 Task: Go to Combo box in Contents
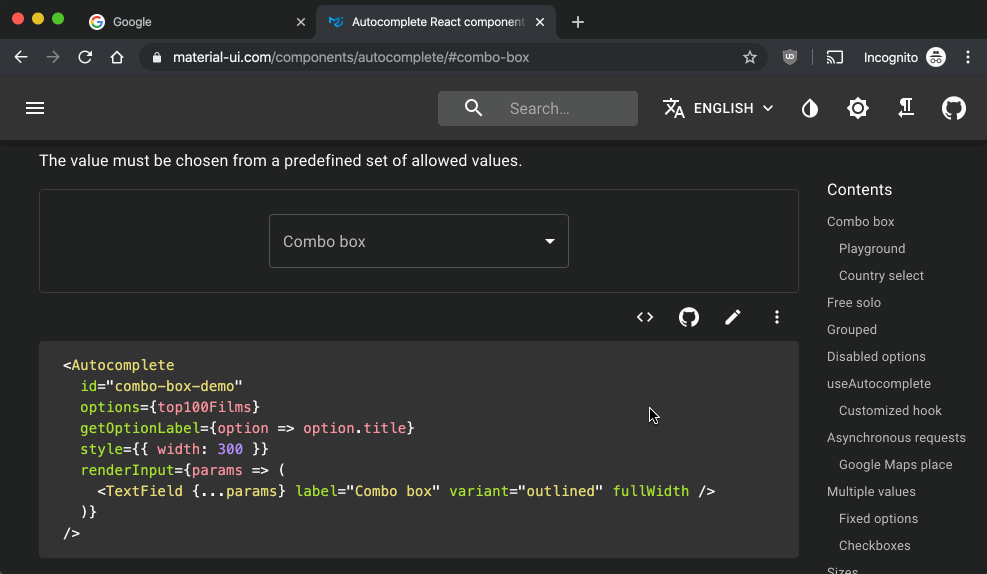point(860,222)
